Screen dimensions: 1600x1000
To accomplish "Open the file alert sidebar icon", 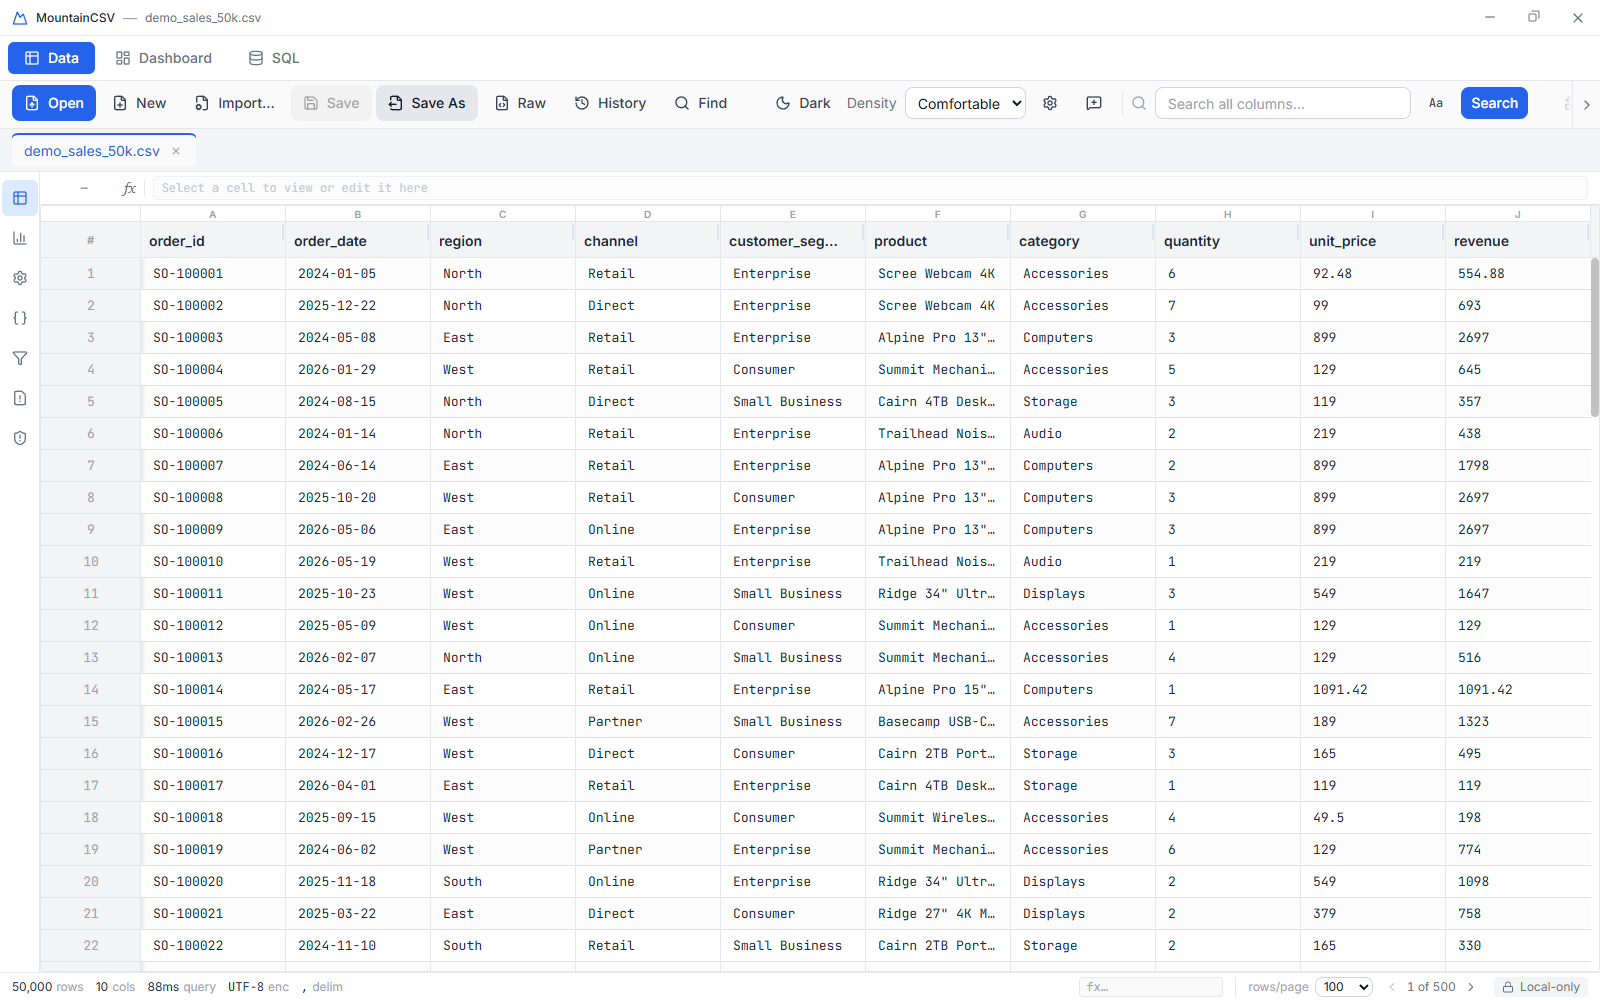I will point(20,398).
